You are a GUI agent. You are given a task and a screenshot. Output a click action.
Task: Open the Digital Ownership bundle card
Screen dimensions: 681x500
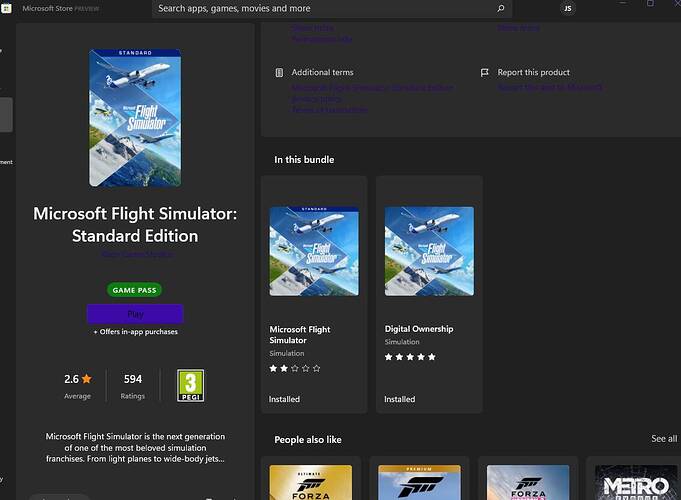429,295
